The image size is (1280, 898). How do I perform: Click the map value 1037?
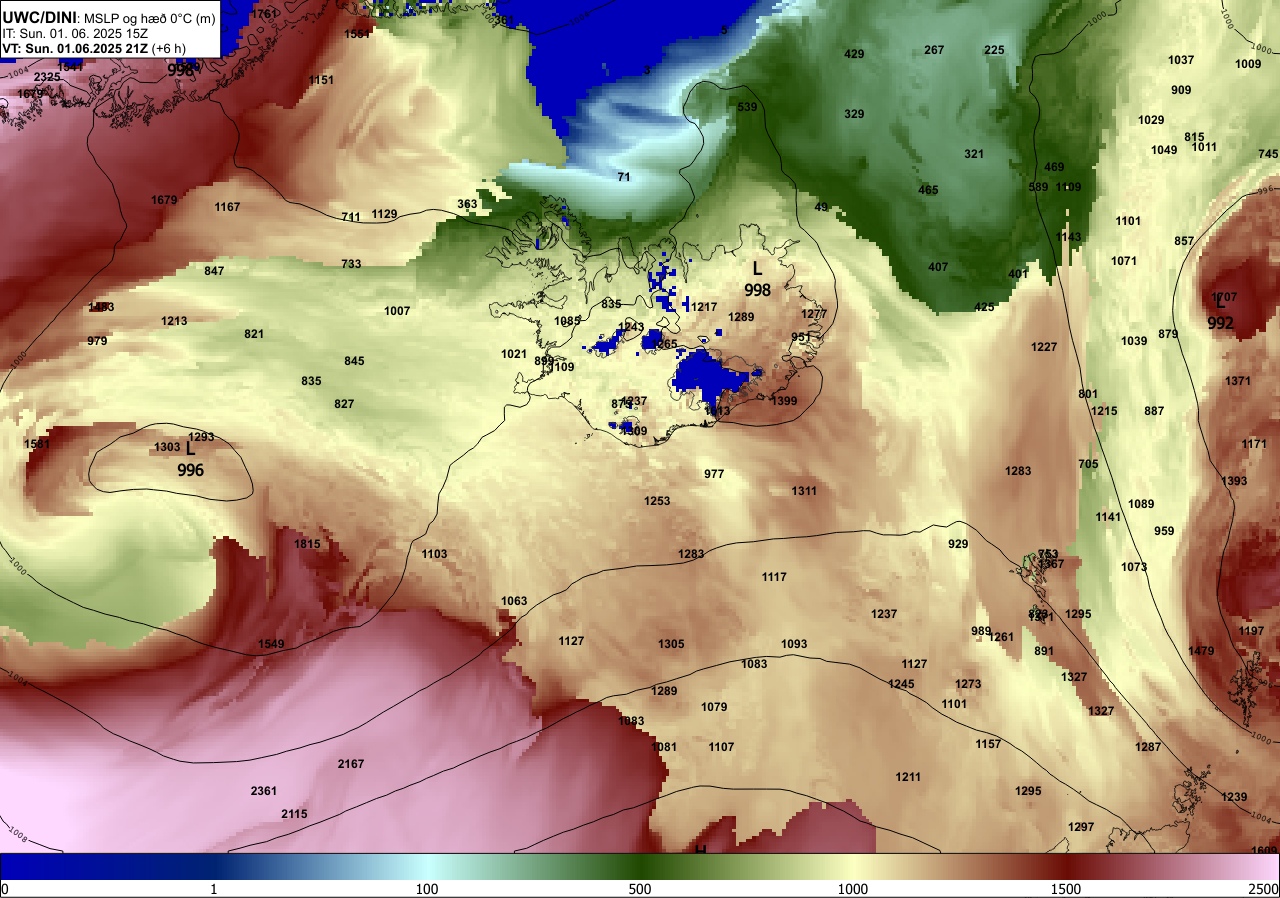coord(1181,60)
